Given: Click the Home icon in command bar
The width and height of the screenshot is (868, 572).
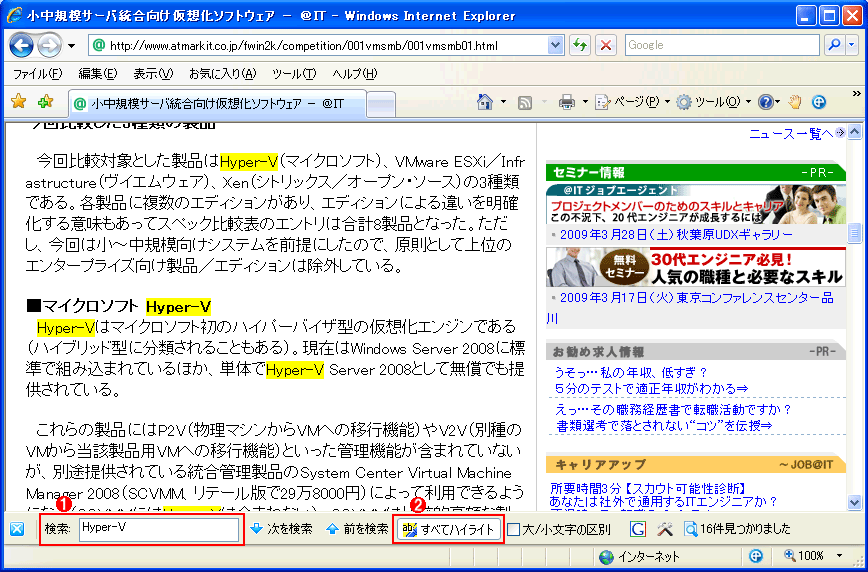Looking at the screenshot, I should (485, 102).
